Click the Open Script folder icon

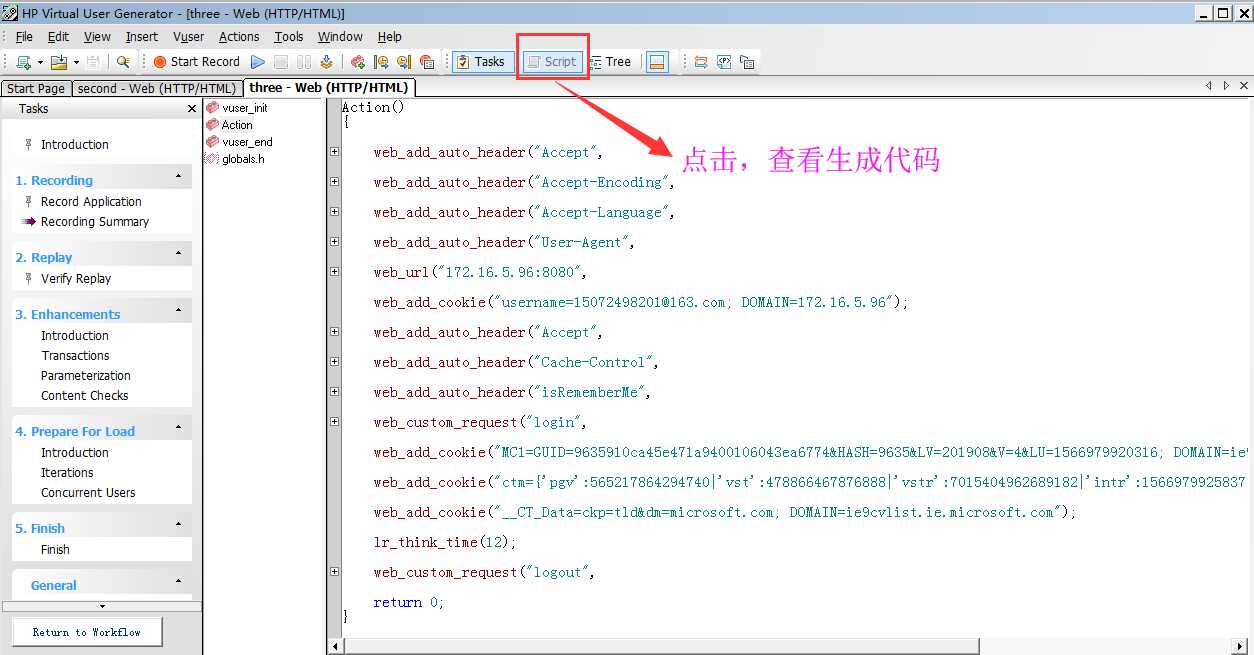[x=59, y=62]
